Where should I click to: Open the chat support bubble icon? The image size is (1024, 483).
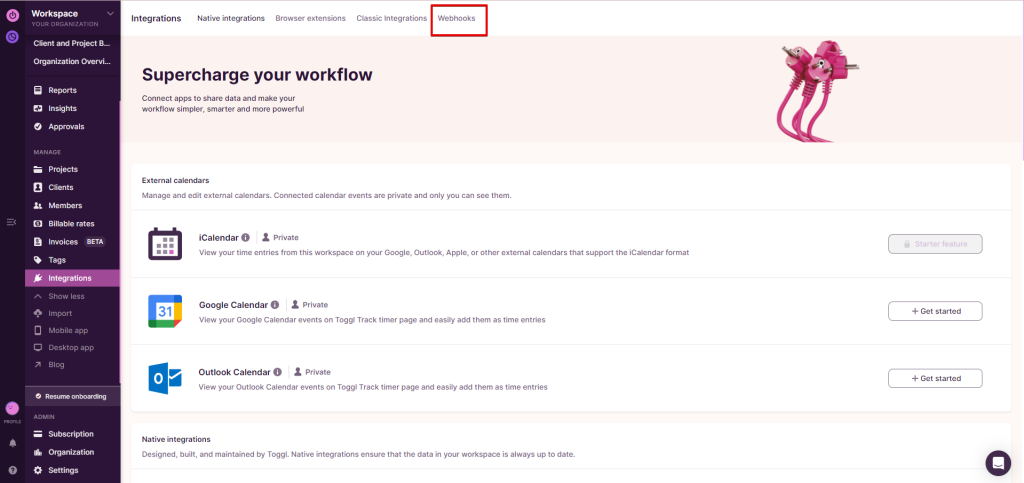tap(997, 462)
